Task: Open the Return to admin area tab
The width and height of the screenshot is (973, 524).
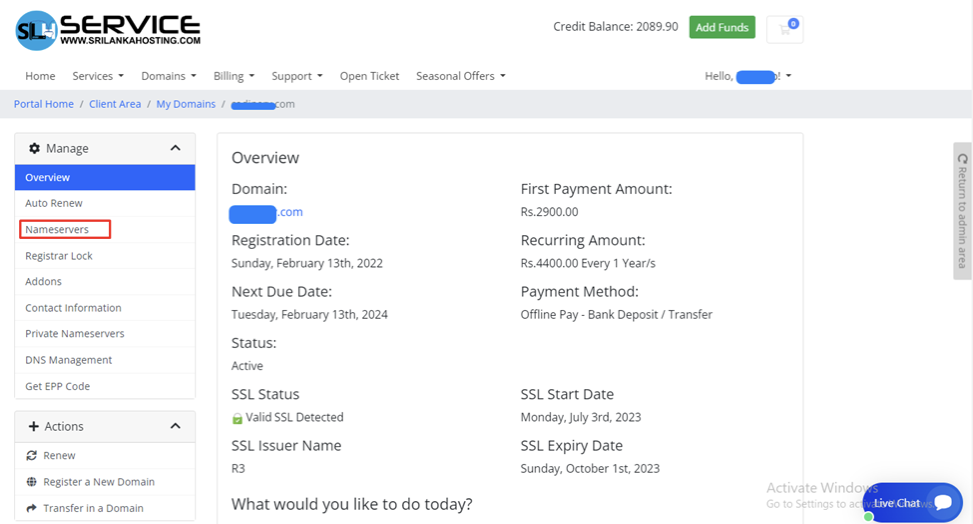Action: tap(962, 211)
